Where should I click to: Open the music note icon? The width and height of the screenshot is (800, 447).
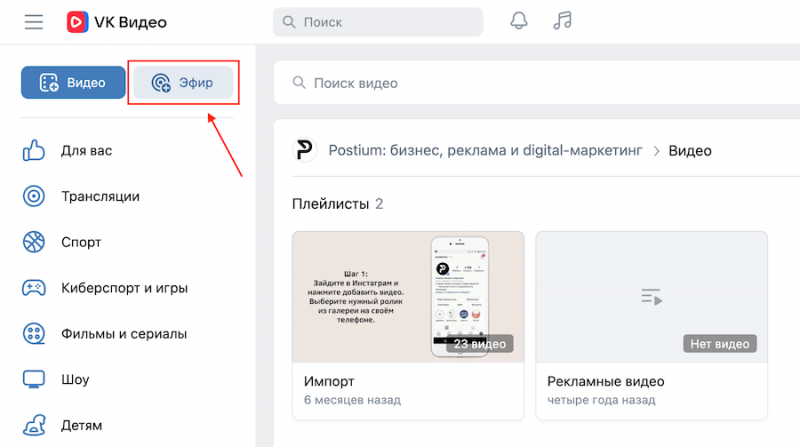563,21
